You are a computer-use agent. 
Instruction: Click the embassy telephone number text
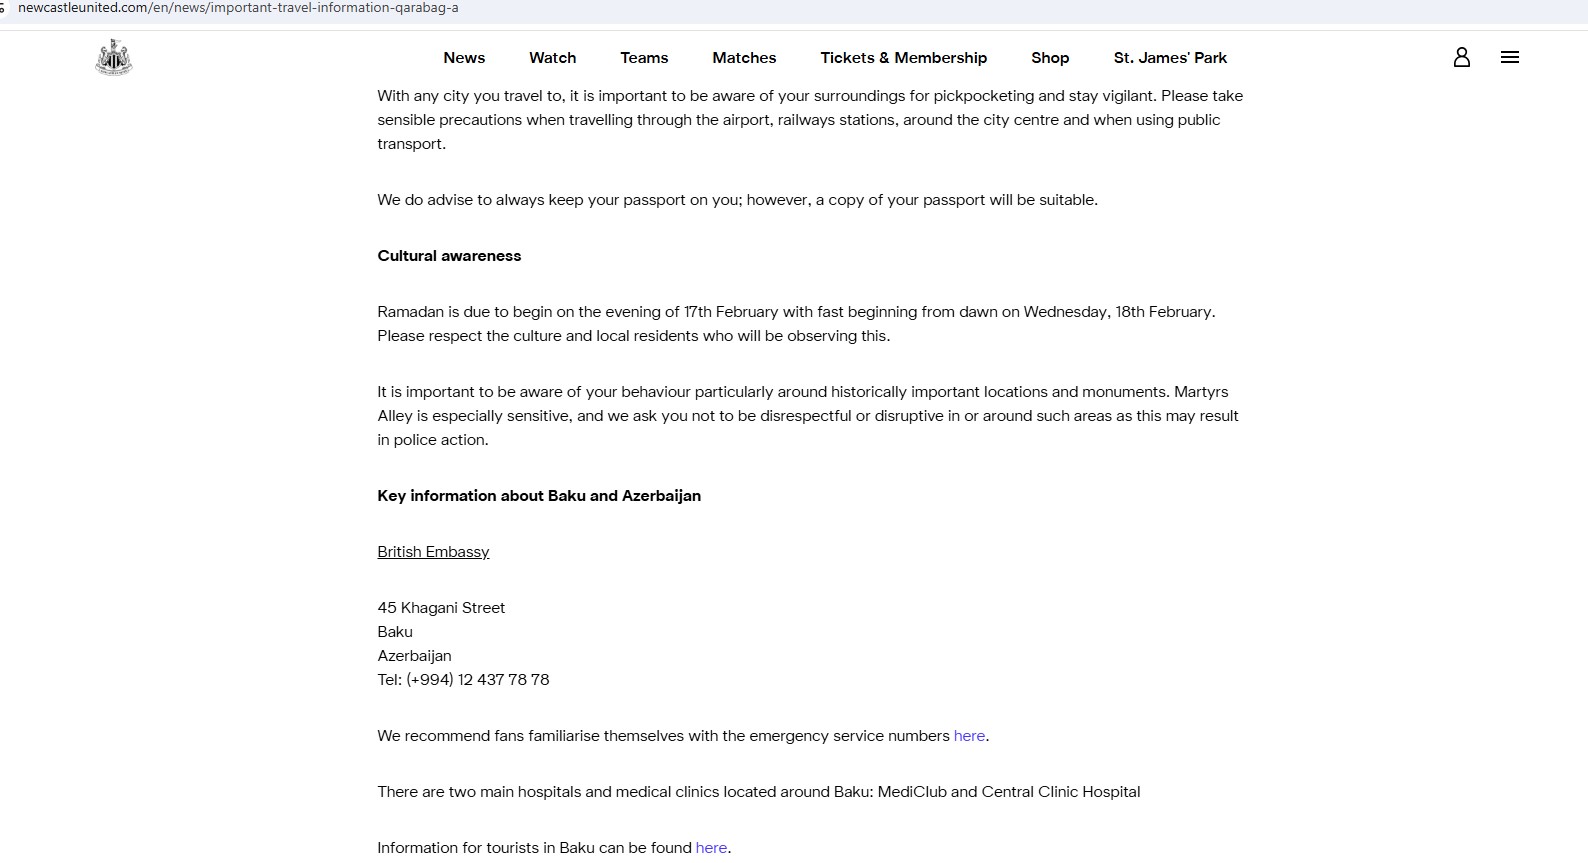pyautogui.click(x=463, y=680)
